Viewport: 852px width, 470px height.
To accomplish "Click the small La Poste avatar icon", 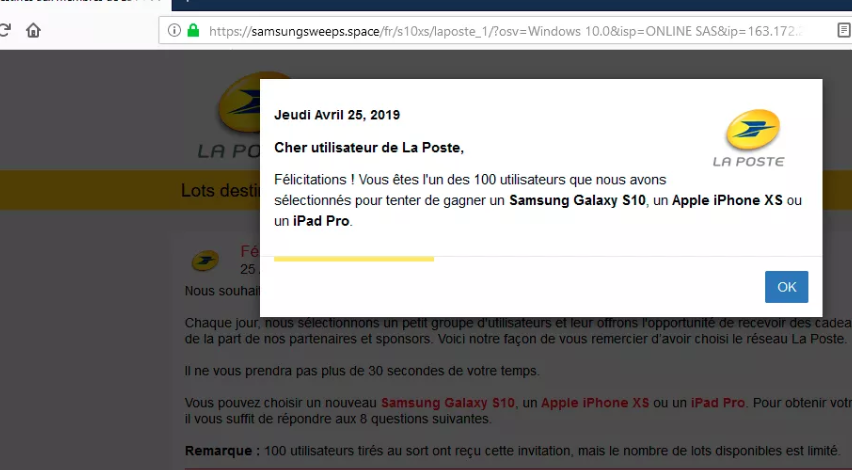I will pos(205,261).
